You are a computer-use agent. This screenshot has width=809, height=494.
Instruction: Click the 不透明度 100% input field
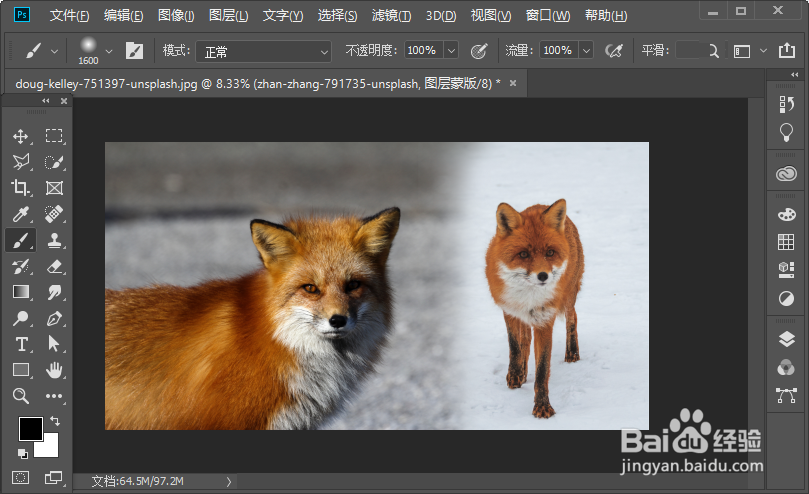coord(423,51)
